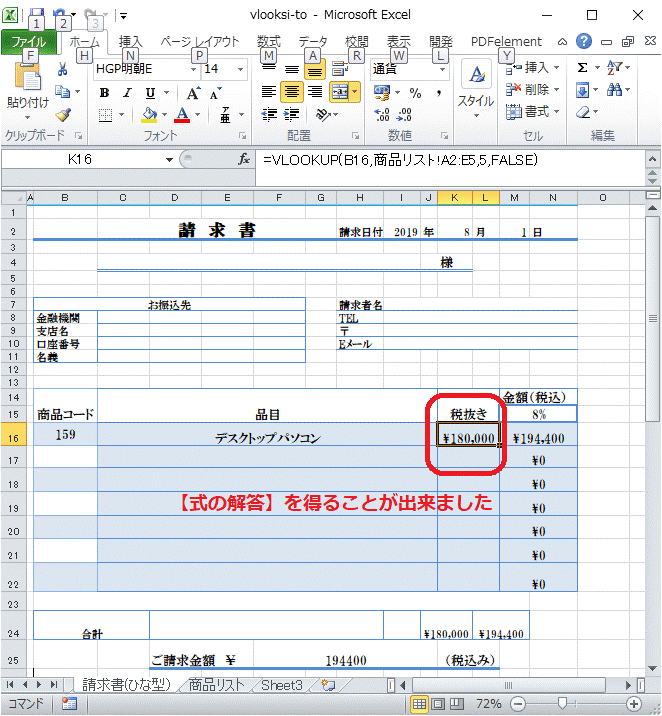
Task: Click the insert function fx icon
Action: point(243,160)
